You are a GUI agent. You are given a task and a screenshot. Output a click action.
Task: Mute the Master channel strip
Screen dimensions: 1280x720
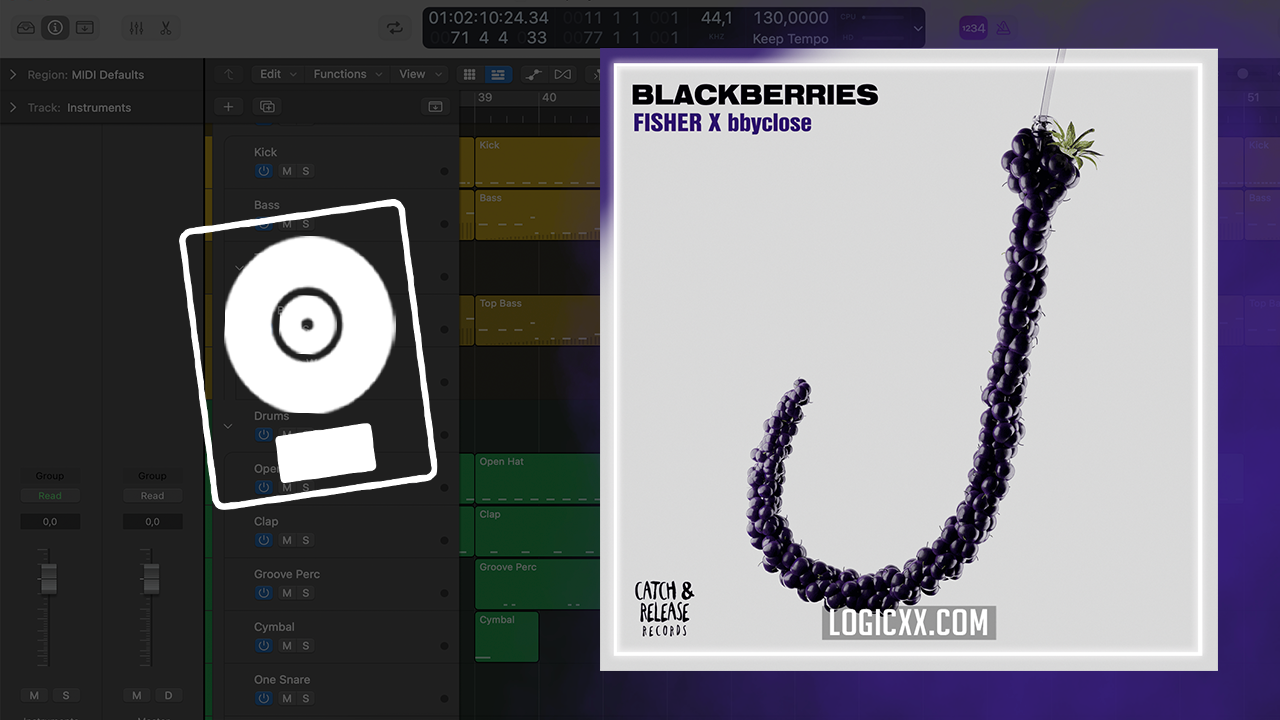tap(137, 695)
